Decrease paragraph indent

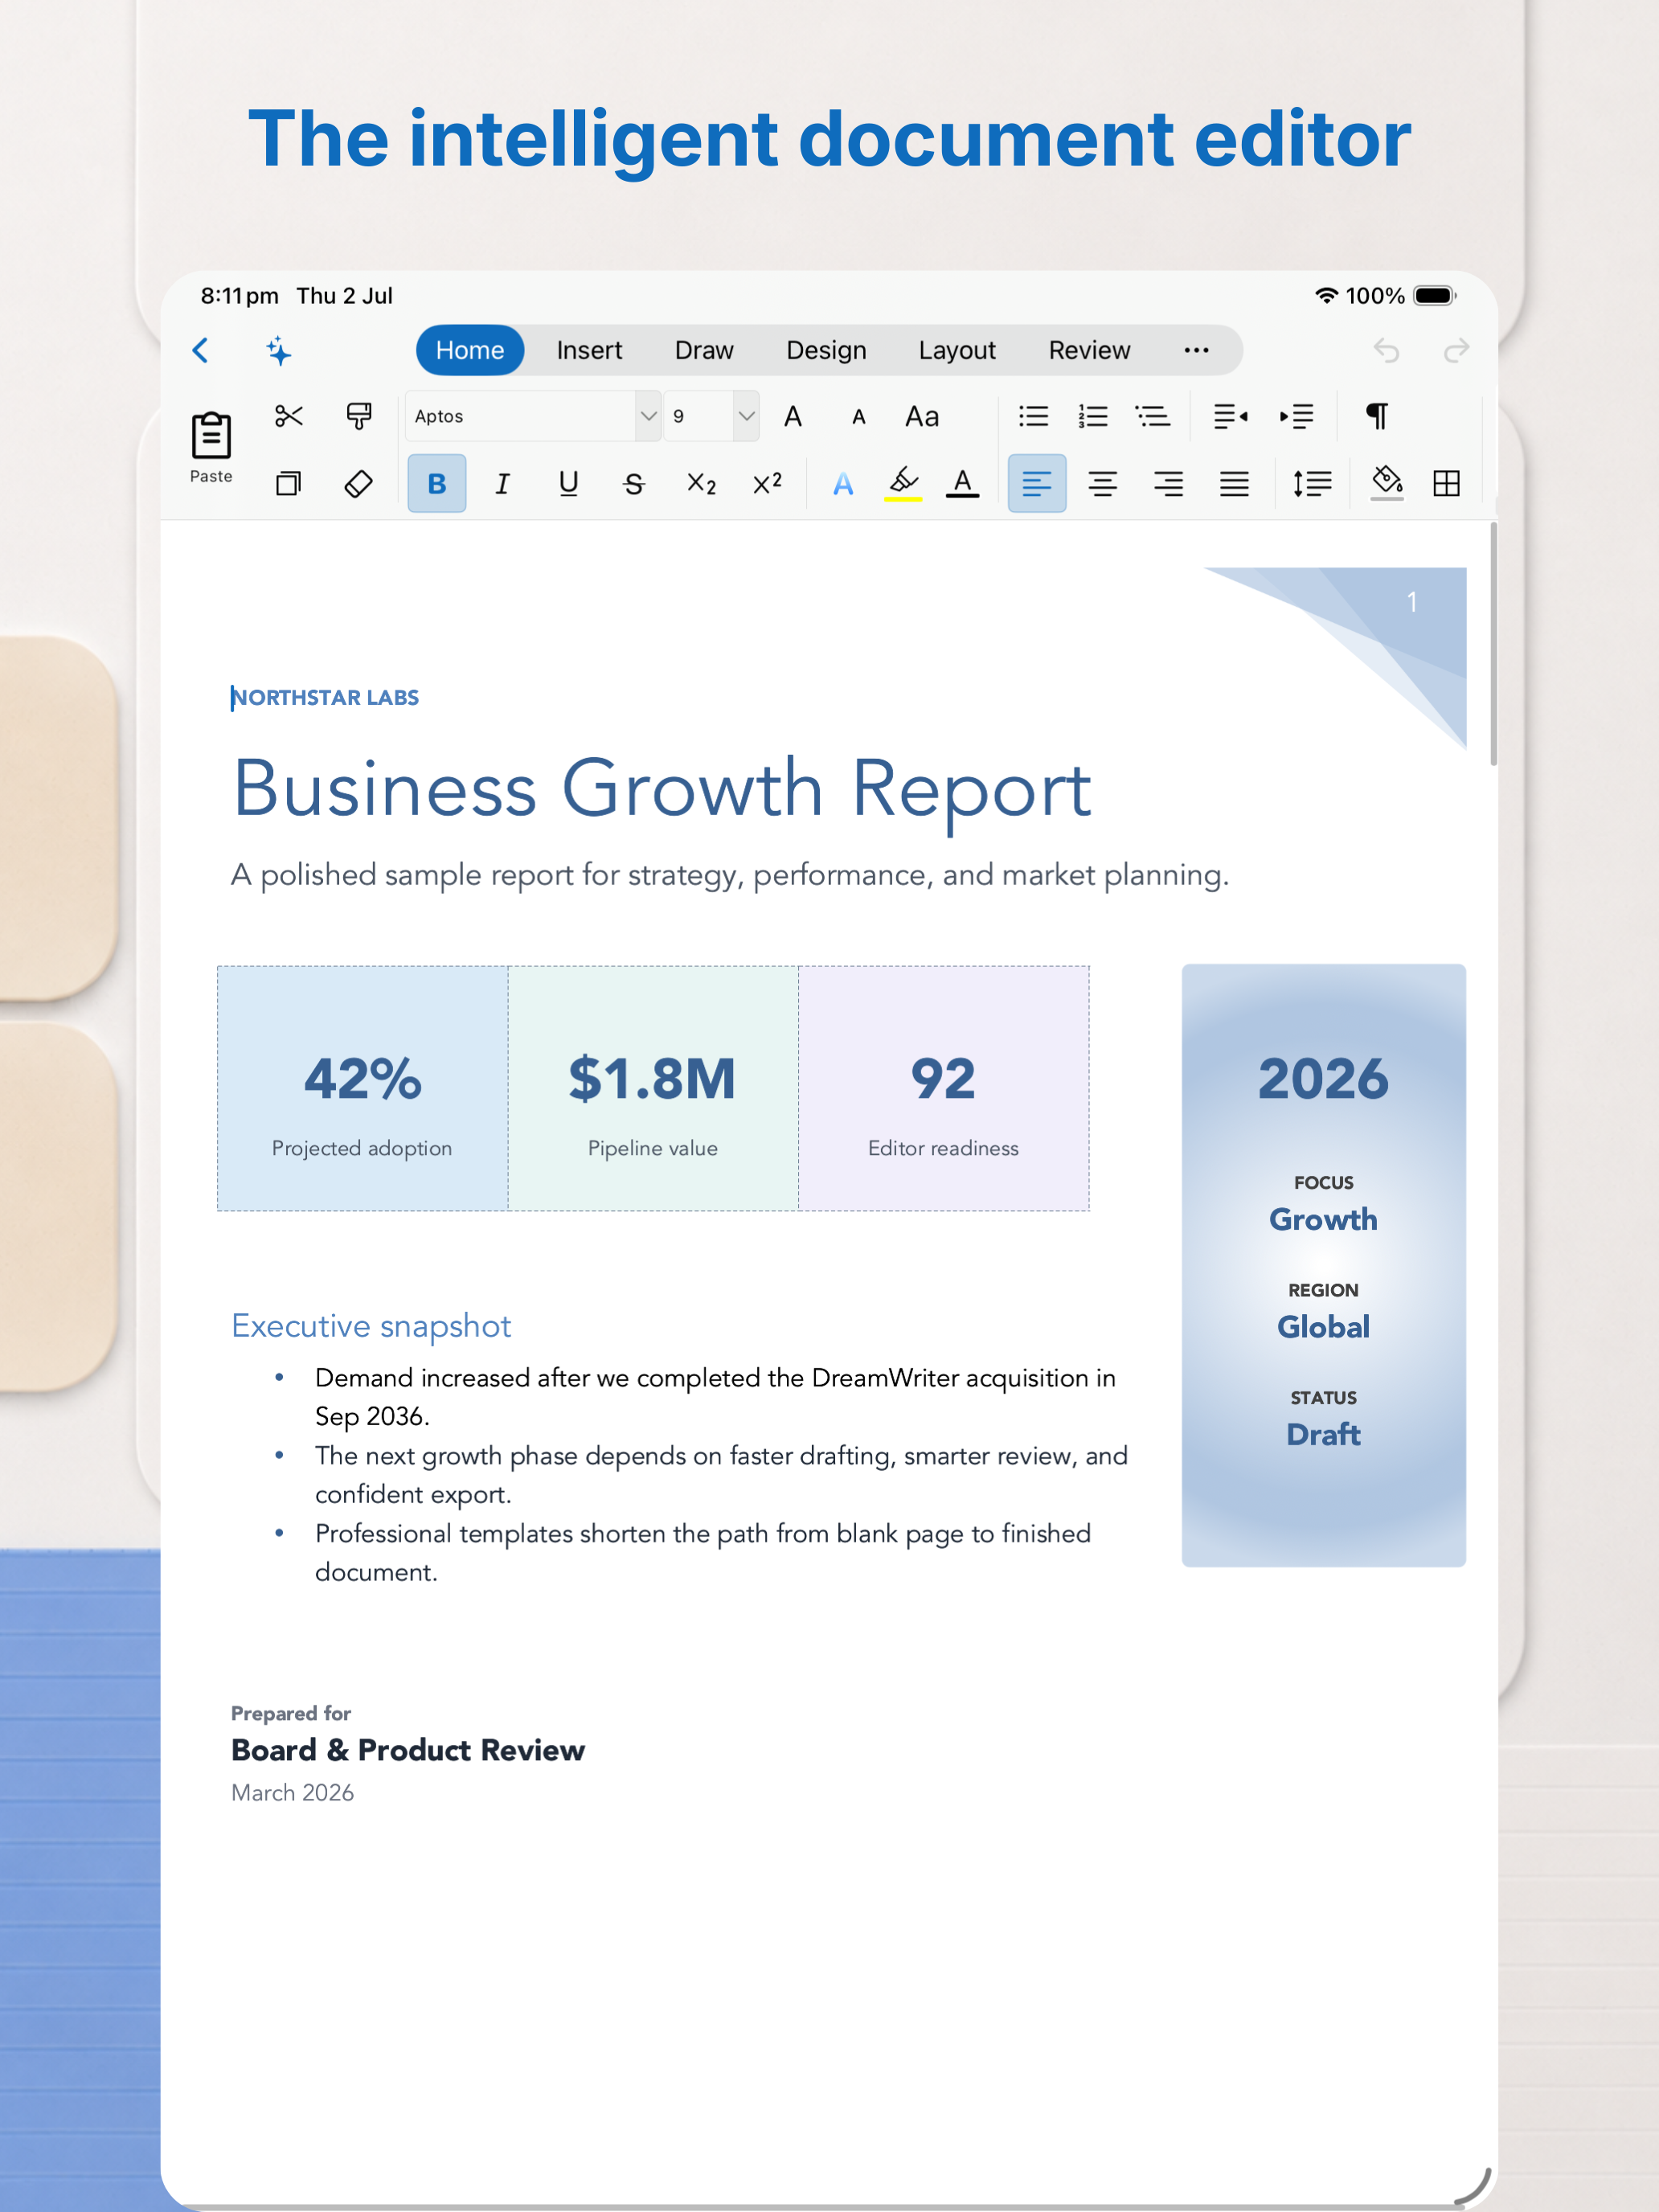(x=1231, y=416)
